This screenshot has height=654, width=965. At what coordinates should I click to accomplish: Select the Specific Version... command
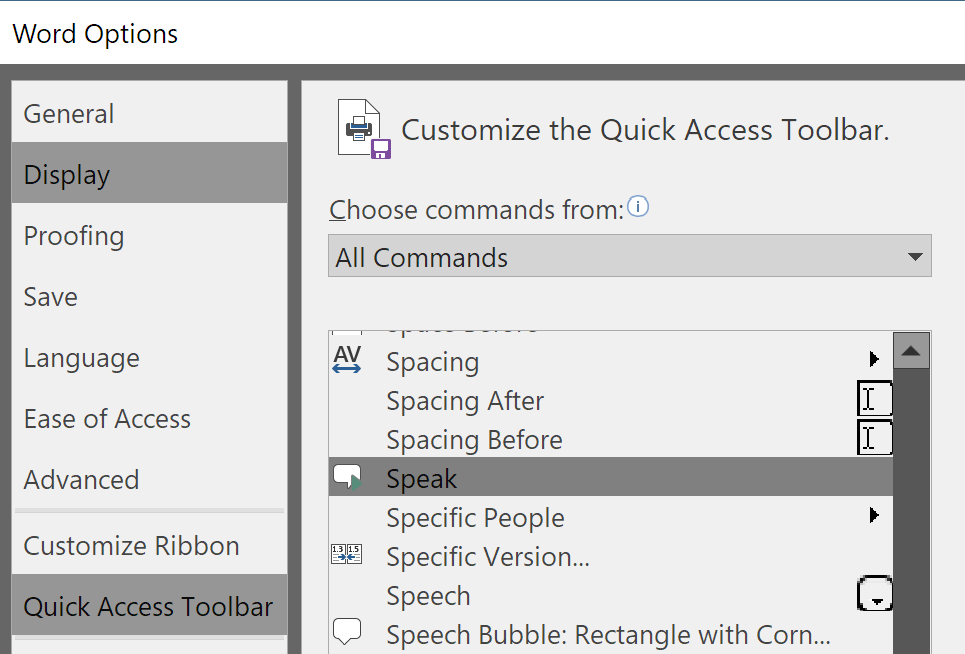[x=487, y=557]
